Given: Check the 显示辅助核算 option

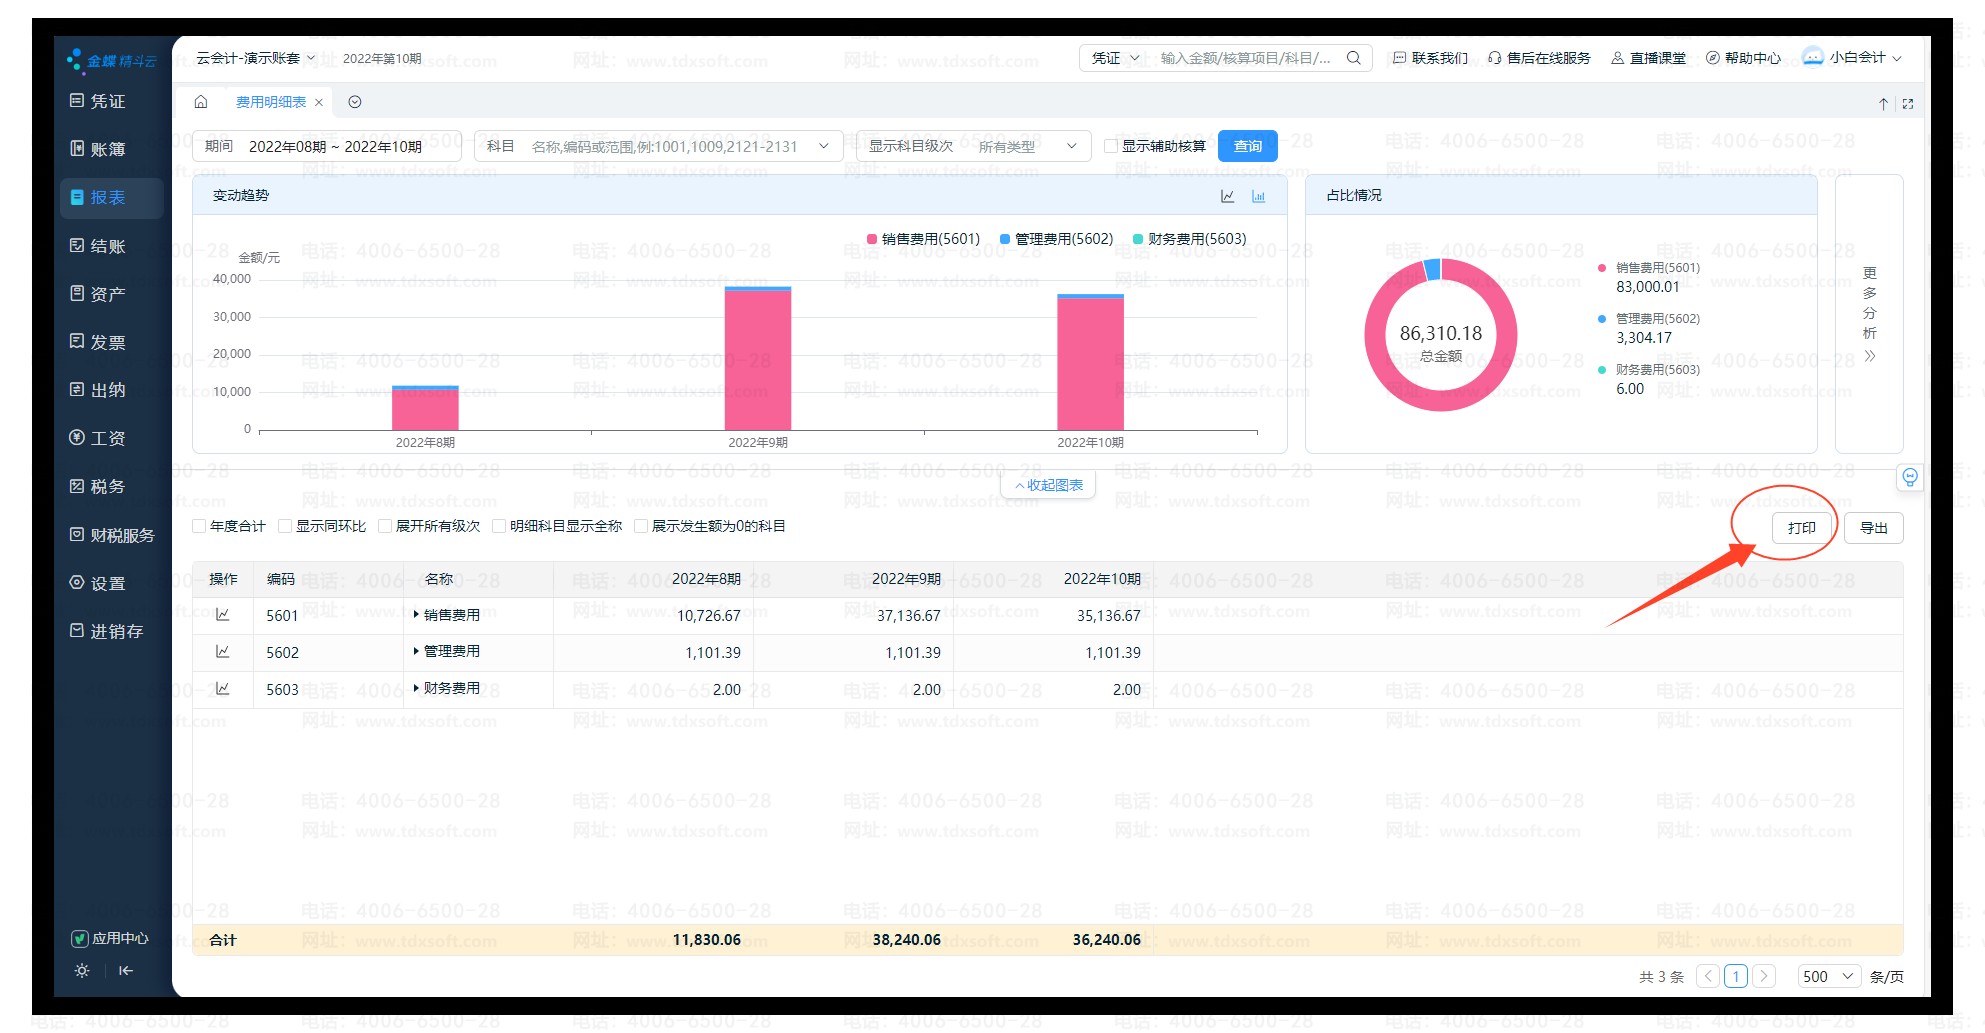Looking at the screenshot, I should [1110, 146].
